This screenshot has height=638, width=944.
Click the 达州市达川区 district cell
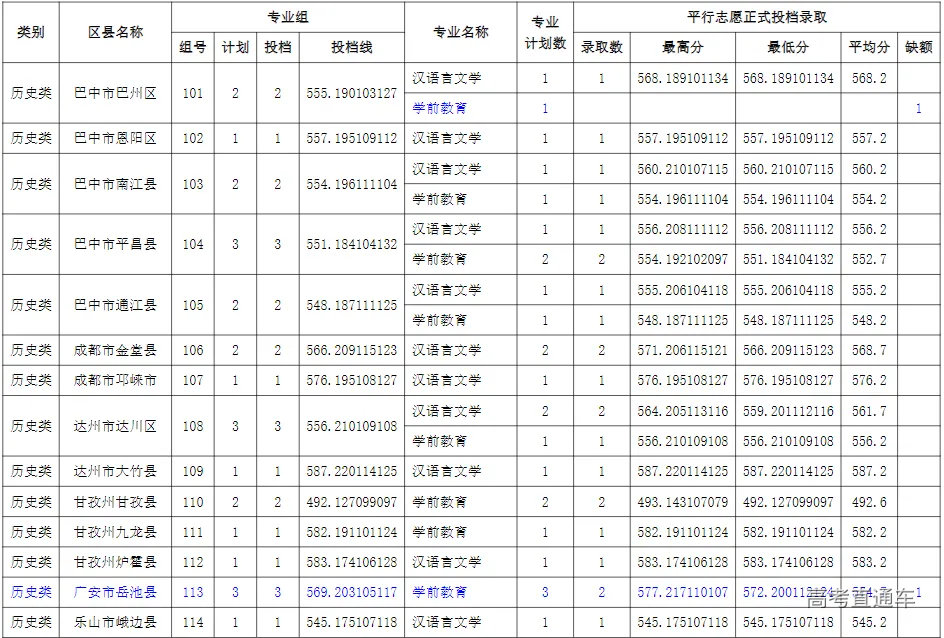115,426
